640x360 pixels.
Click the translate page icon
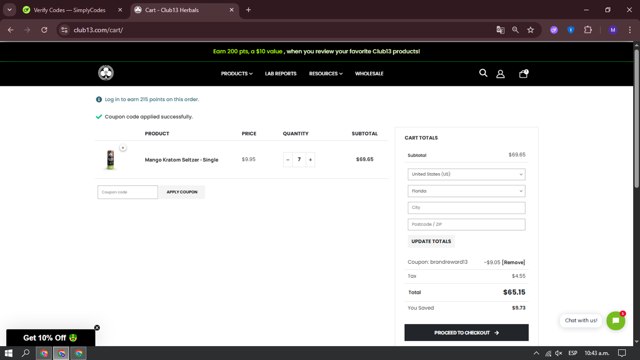pyautogui.click(x=500, y=30)
